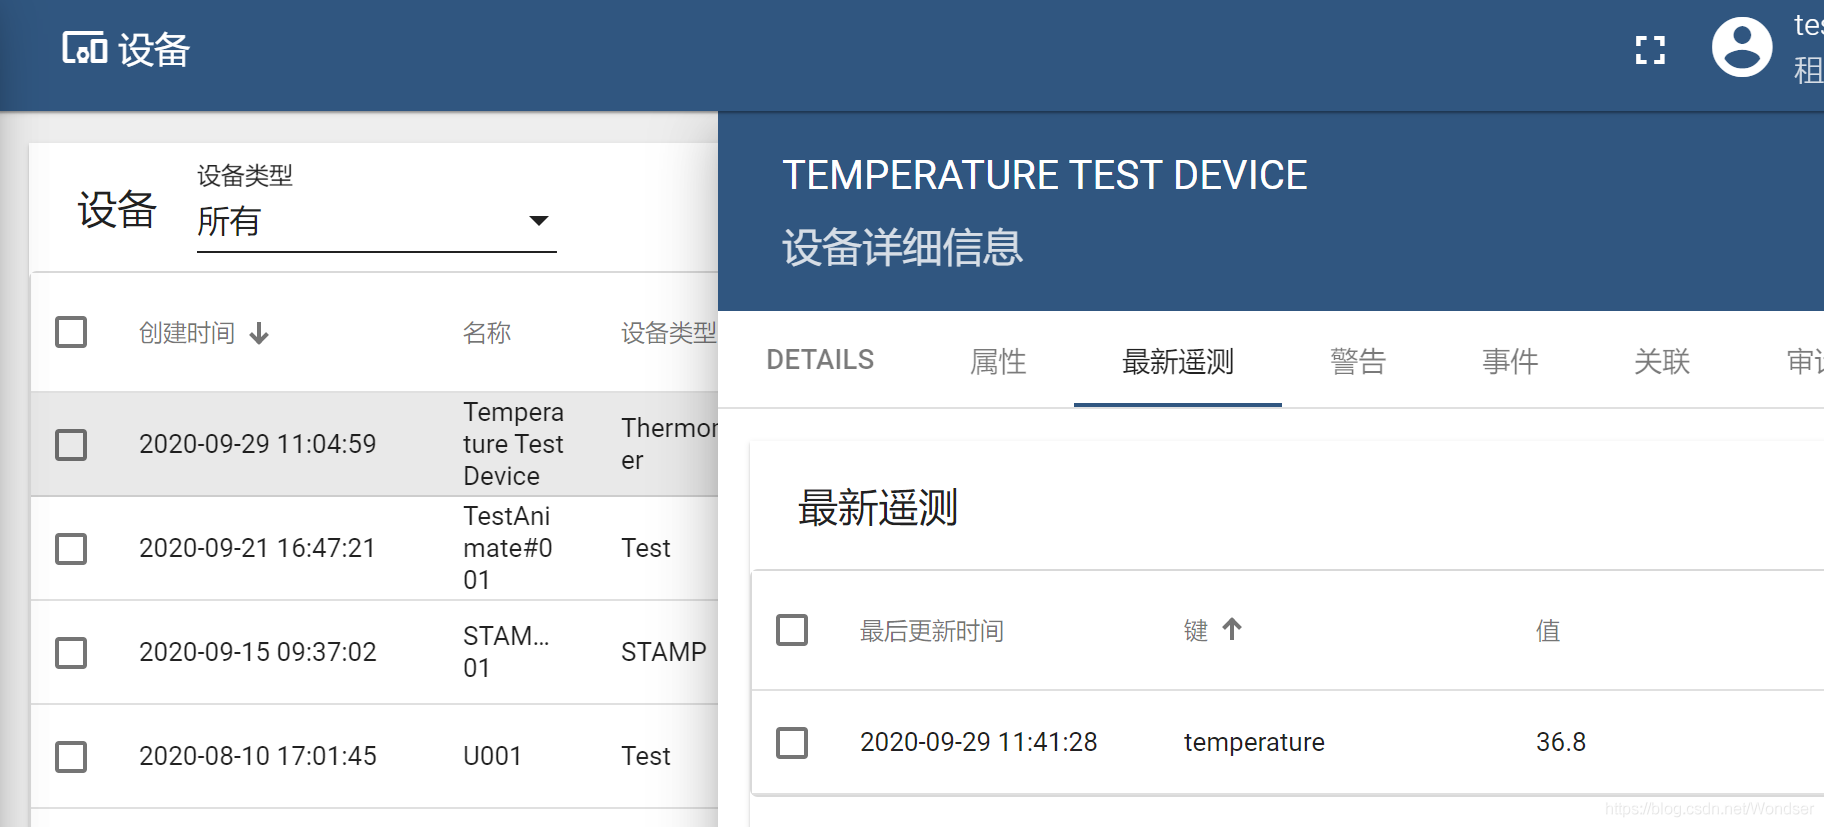Open the 关联 tab

coord(1662,360)
